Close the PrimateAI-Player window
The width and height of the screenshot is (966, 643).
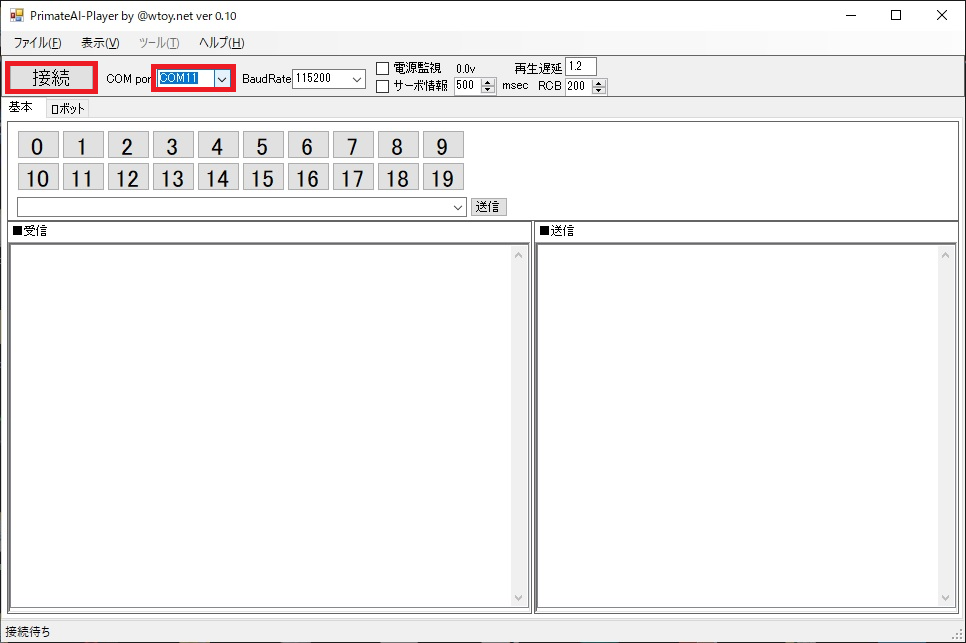(x=942, y=15)
